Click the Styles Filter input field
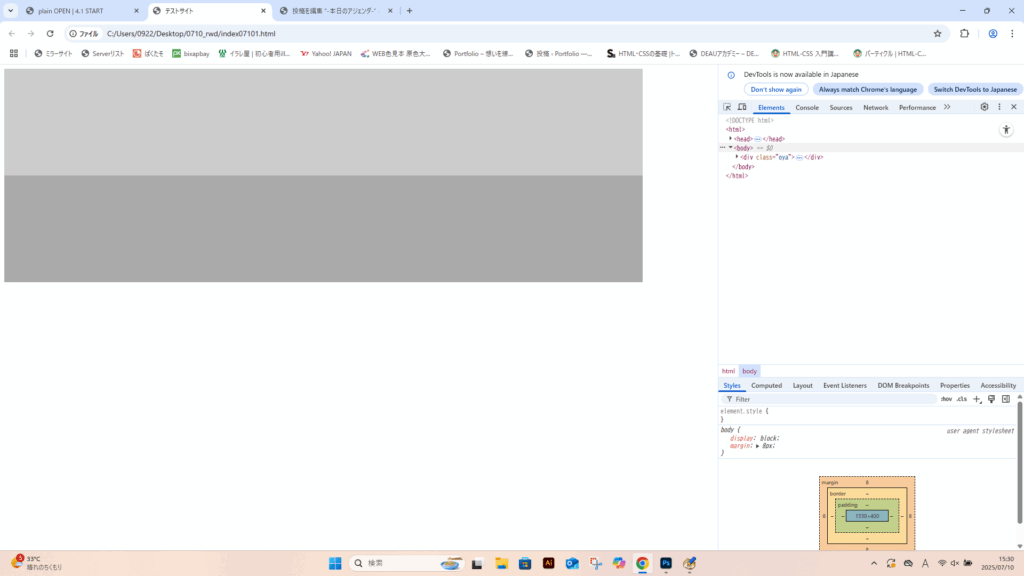This screenshot has width=1024, height=576. tap(830, 399)
